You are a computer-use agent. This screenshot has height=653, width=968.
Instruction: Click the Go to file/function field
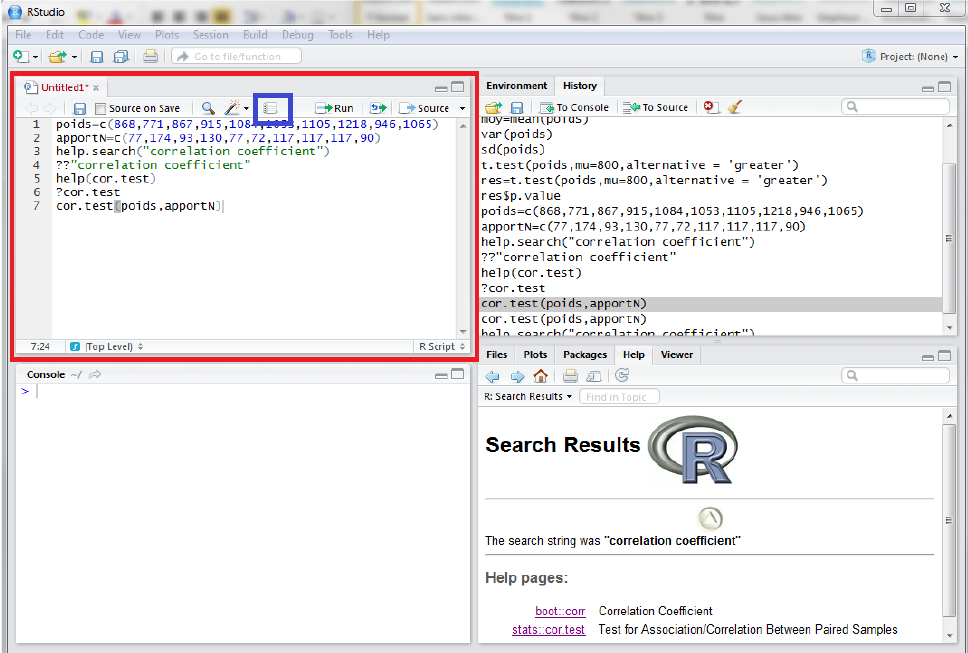tap(236, 56)
